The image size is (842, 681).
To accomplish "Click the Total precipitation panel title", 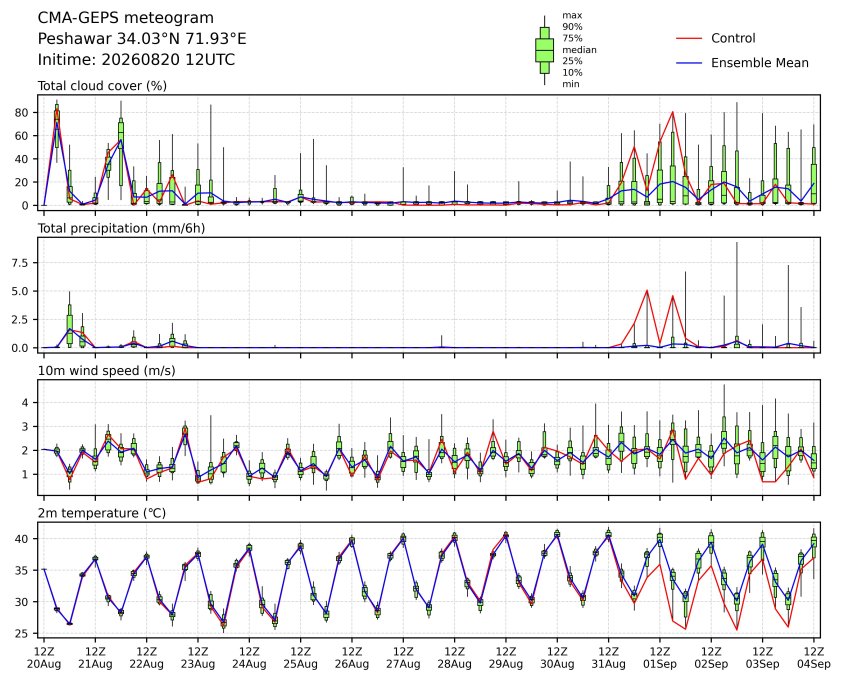I will pyautogui.click(x=121, y=228).
